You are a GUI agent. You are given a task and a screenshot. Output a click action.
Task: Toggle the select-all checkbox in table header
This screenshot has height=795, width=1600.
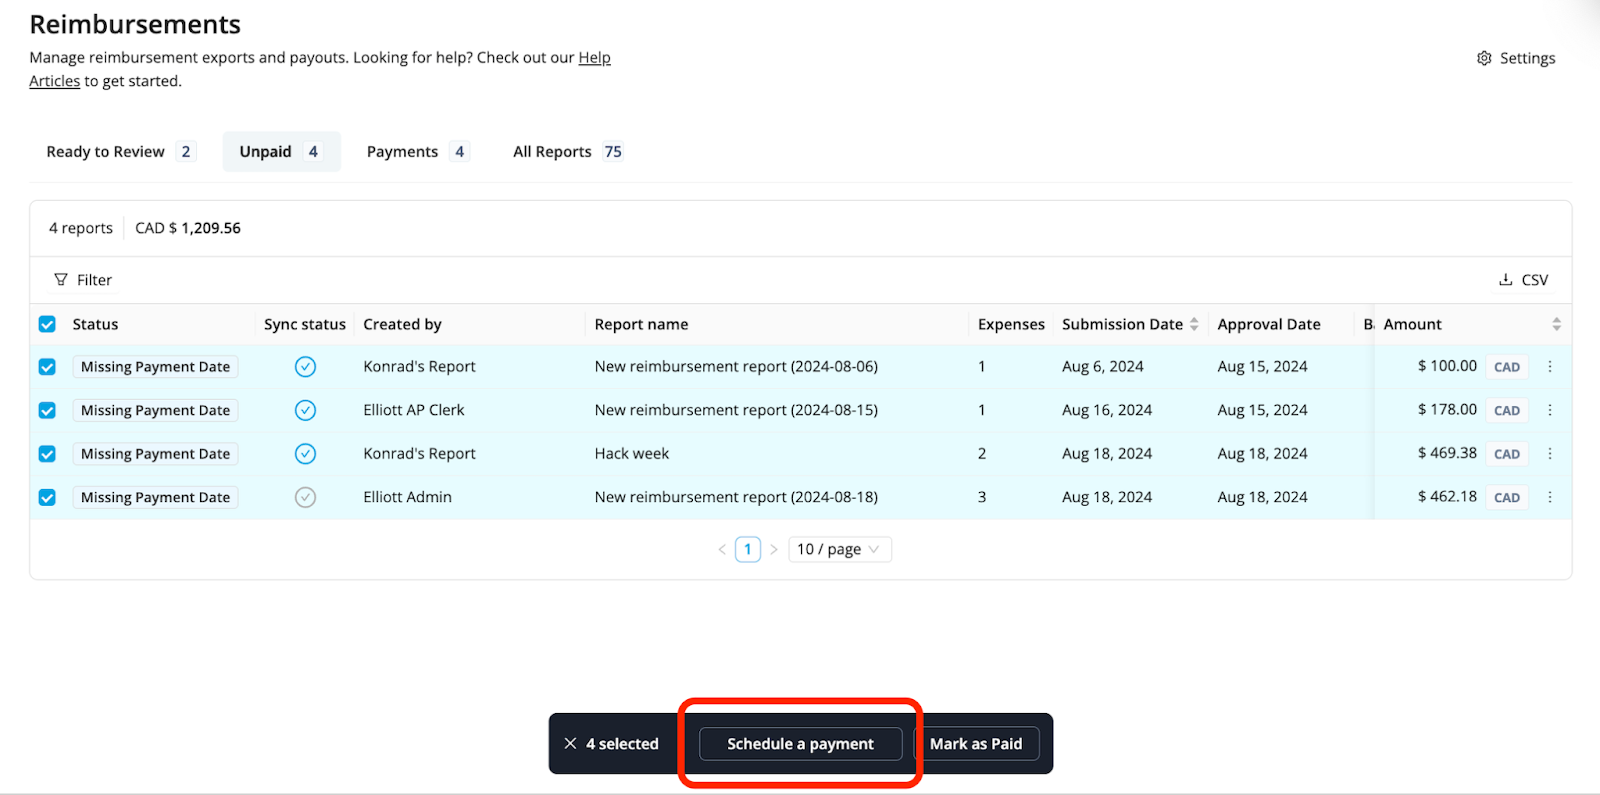[47, 324]
